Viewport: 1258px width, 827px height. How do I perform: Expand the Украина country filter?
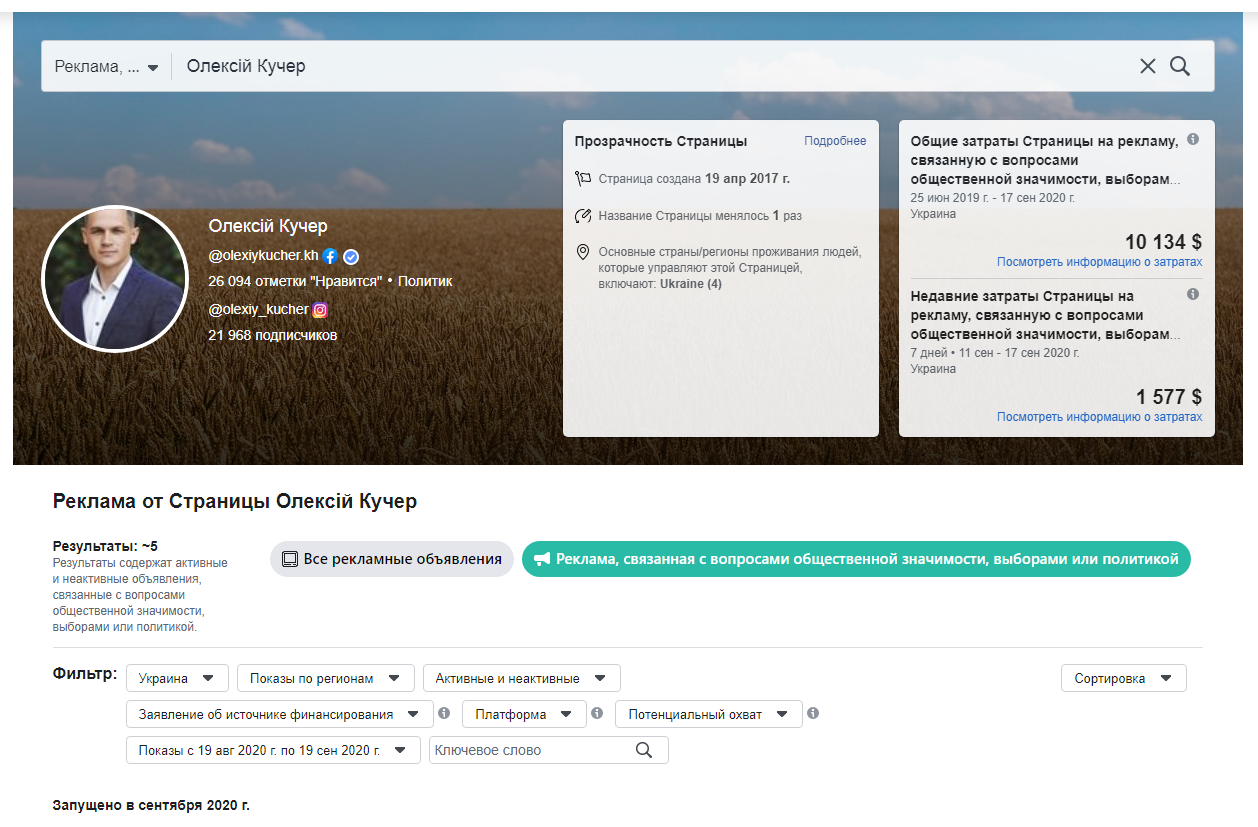coord(177,678)
